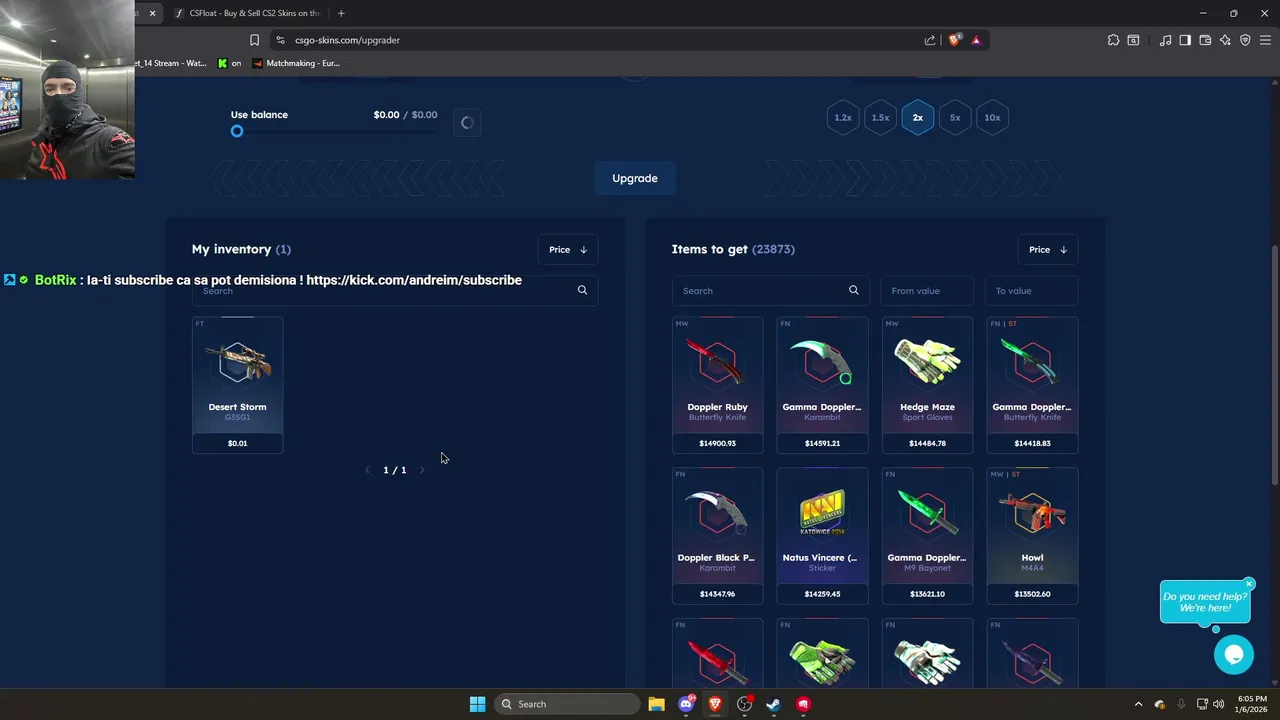The height and width of the screenshot is (720, 1280).
Task: Select the Hedge Maze Sport Gloves
Action: click(927, 385)
